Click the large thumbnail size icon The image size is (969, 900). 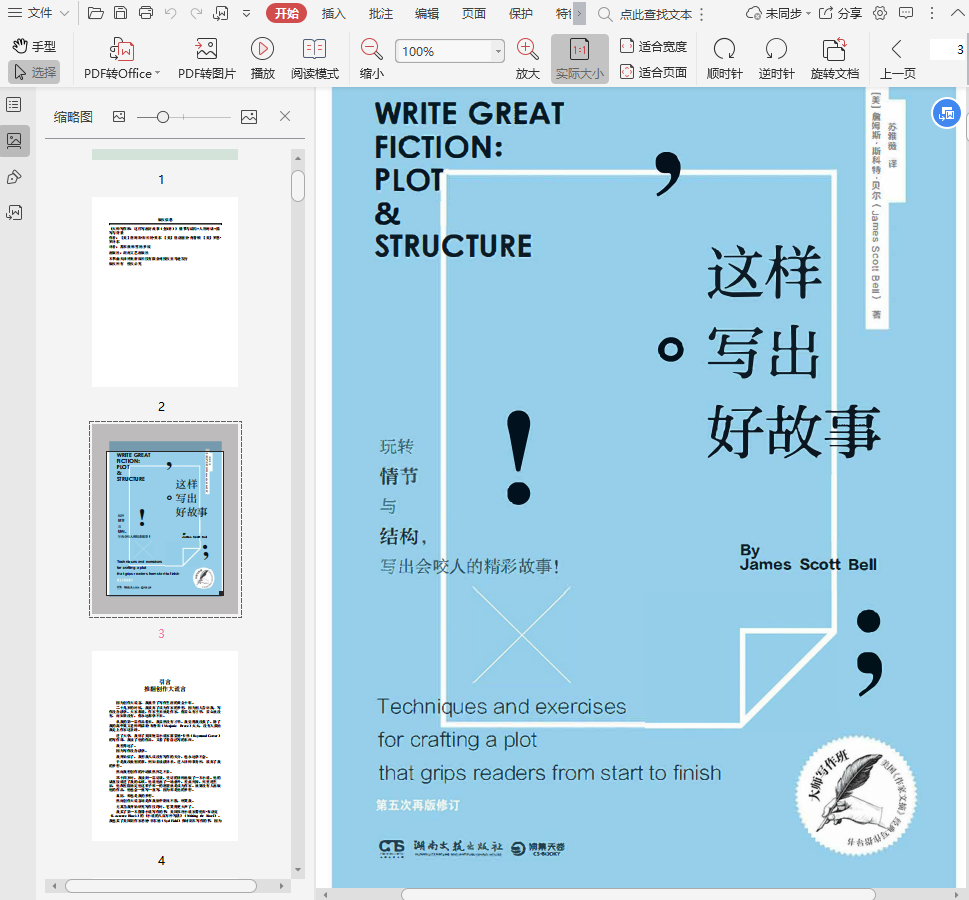click(x=249, y=116)
